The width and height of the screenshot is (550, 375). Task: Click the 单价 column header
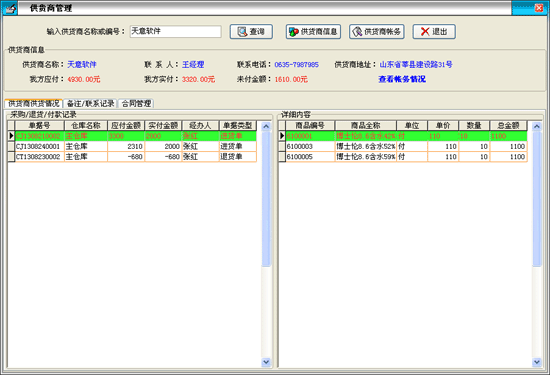pos(443,126)
